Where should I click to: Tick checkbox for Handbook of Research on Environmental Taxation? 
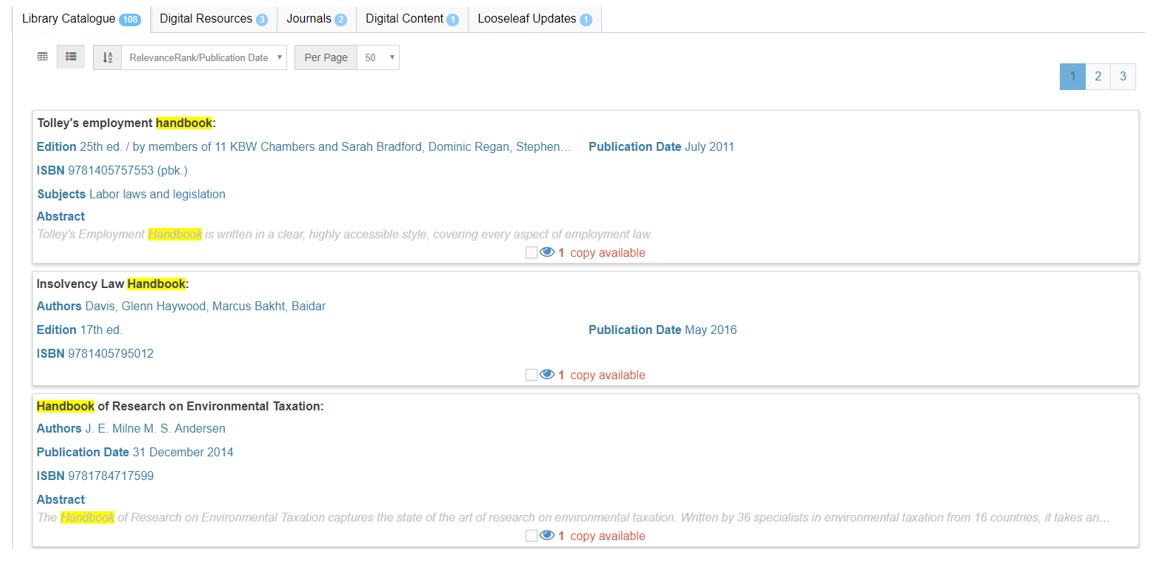tap(531, 536)
